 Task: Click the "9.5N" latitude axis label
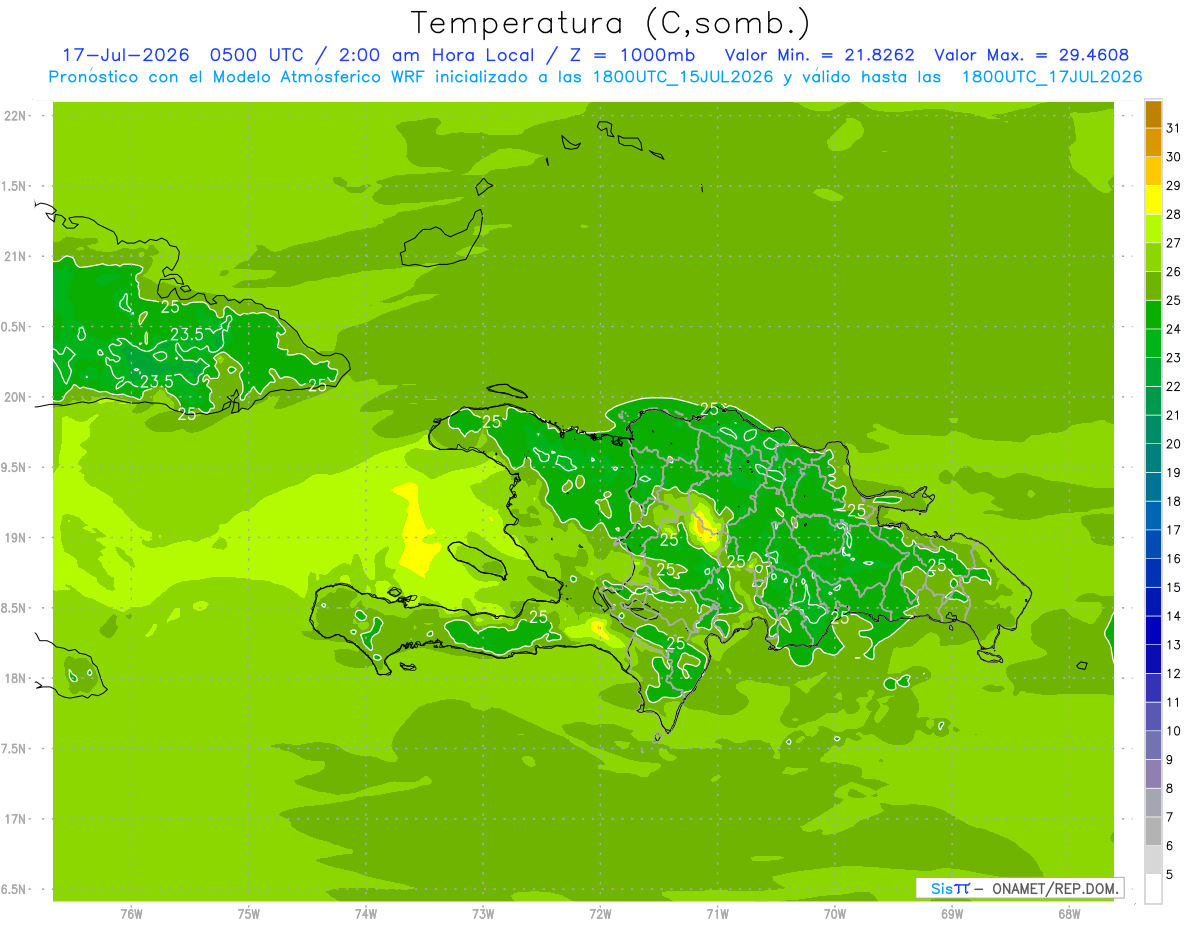(15, 467)
